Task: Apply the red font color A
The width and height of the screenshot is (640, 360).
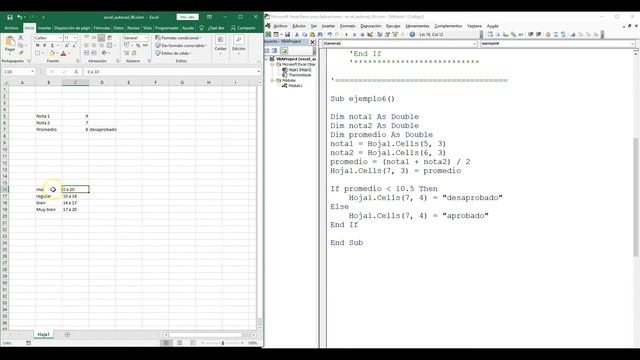Action: (63, 53)
